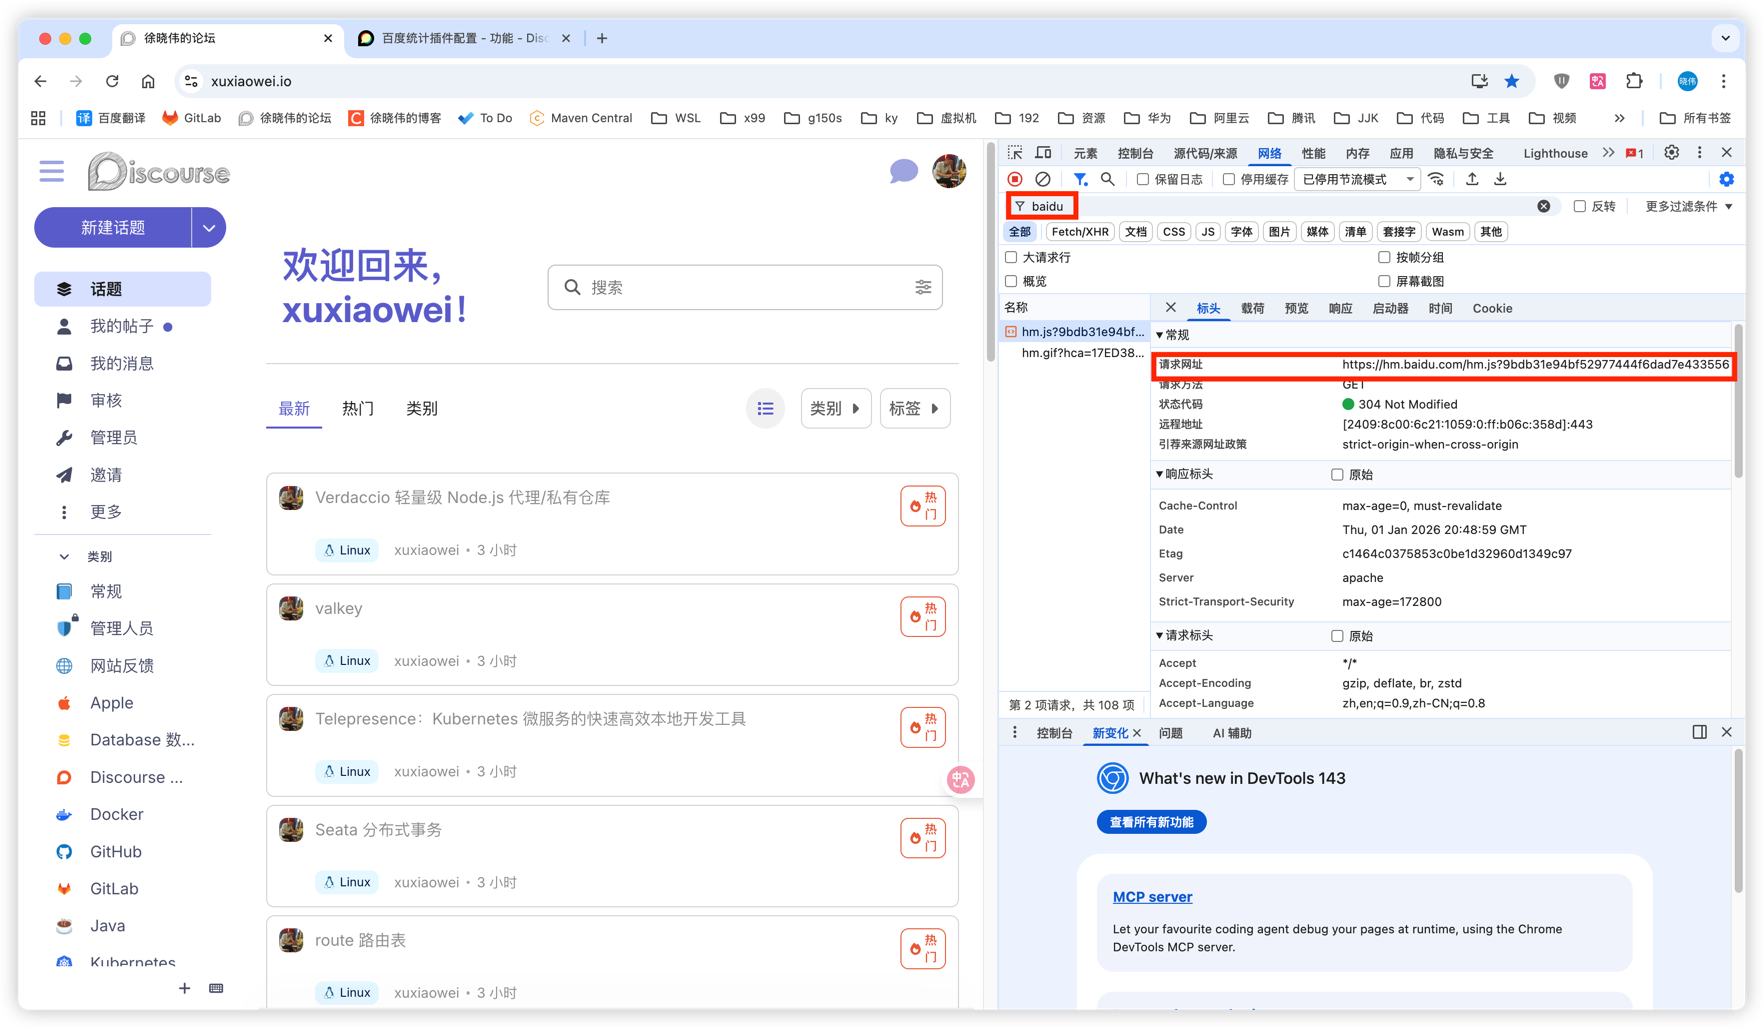
Task: Open the 类别 filter dropdown
Action: (835, 408)
